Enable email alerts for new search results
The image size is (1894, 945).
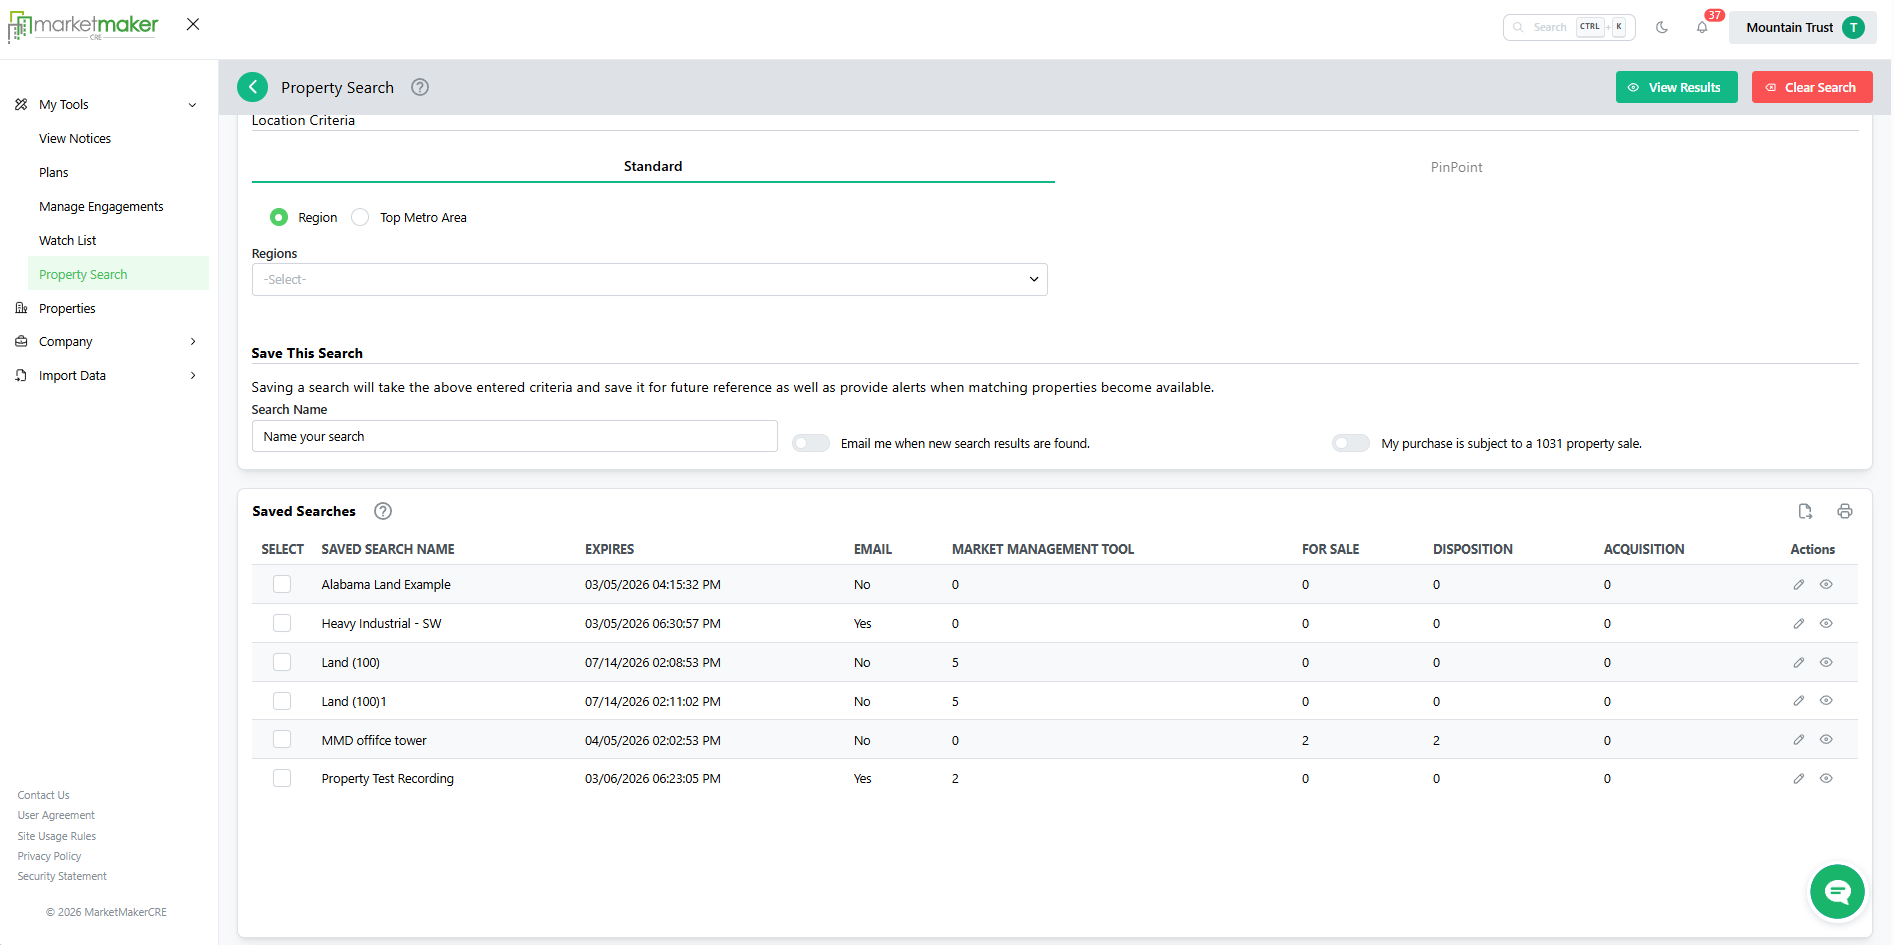(x=811, y=443)
